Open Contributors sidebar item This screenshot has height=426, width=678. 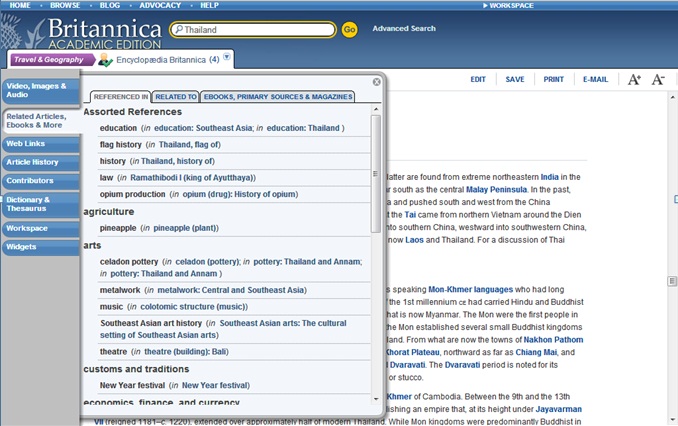tap(41, 181)
